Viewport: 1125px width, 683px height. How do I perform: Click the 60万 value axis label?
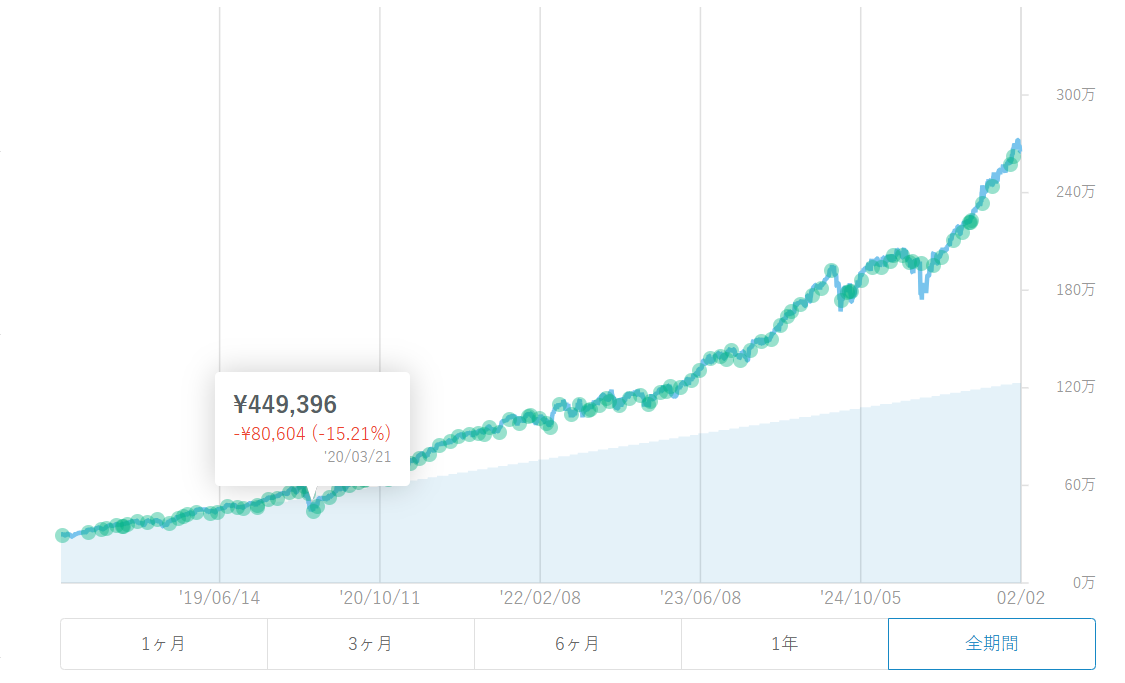pyautogui.click(x=1078, y=485)
